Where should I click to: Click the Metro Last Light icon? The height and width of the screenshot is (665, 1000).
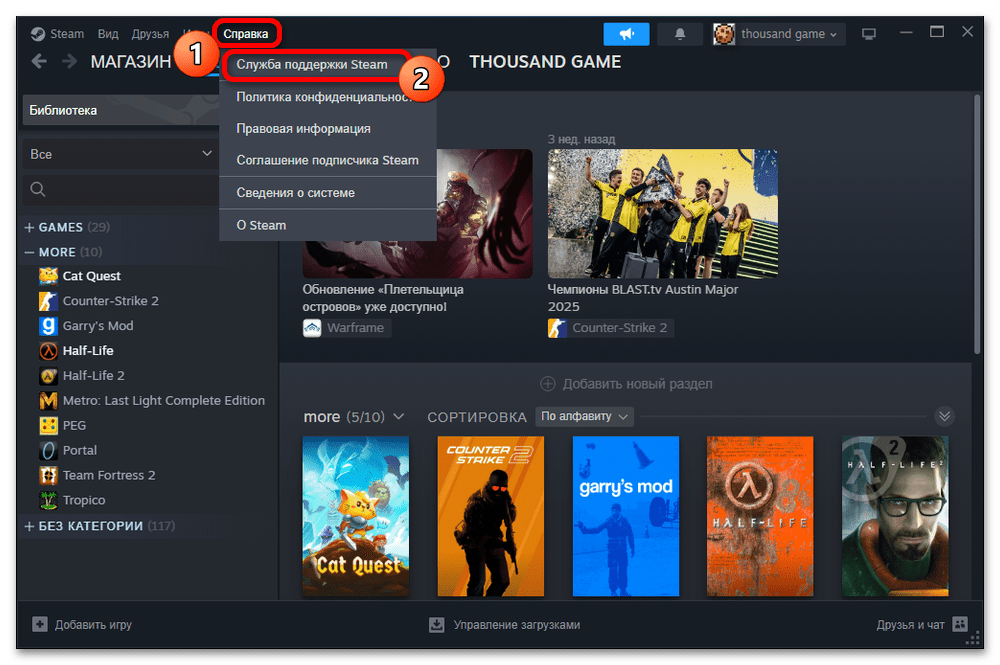(48, 400)
